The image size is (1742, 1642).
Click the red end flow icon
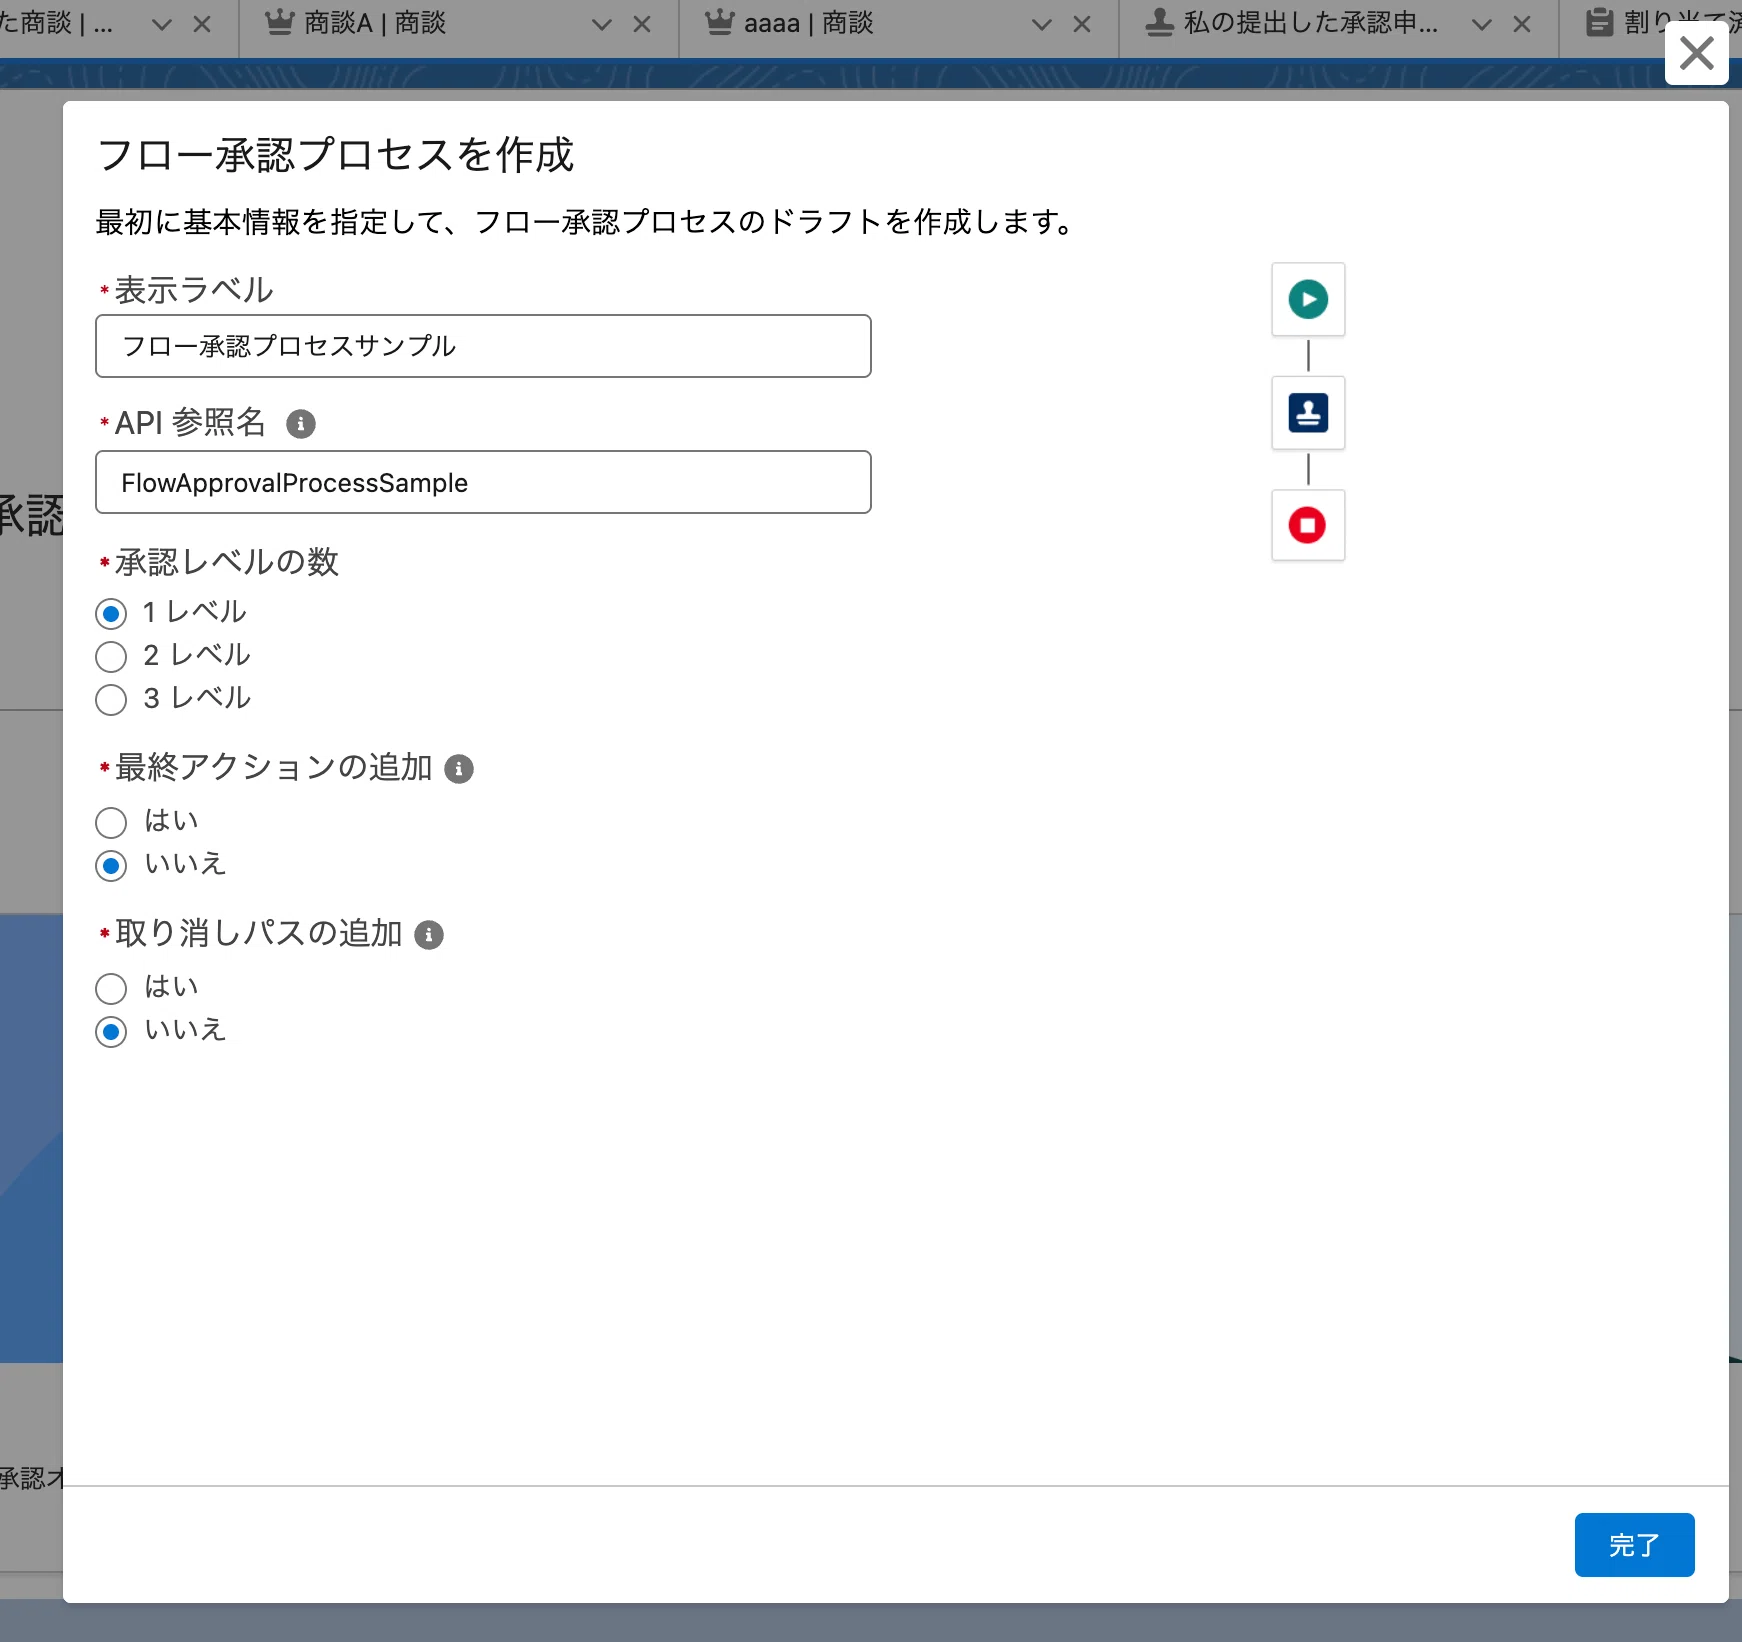pos(1308,525)
